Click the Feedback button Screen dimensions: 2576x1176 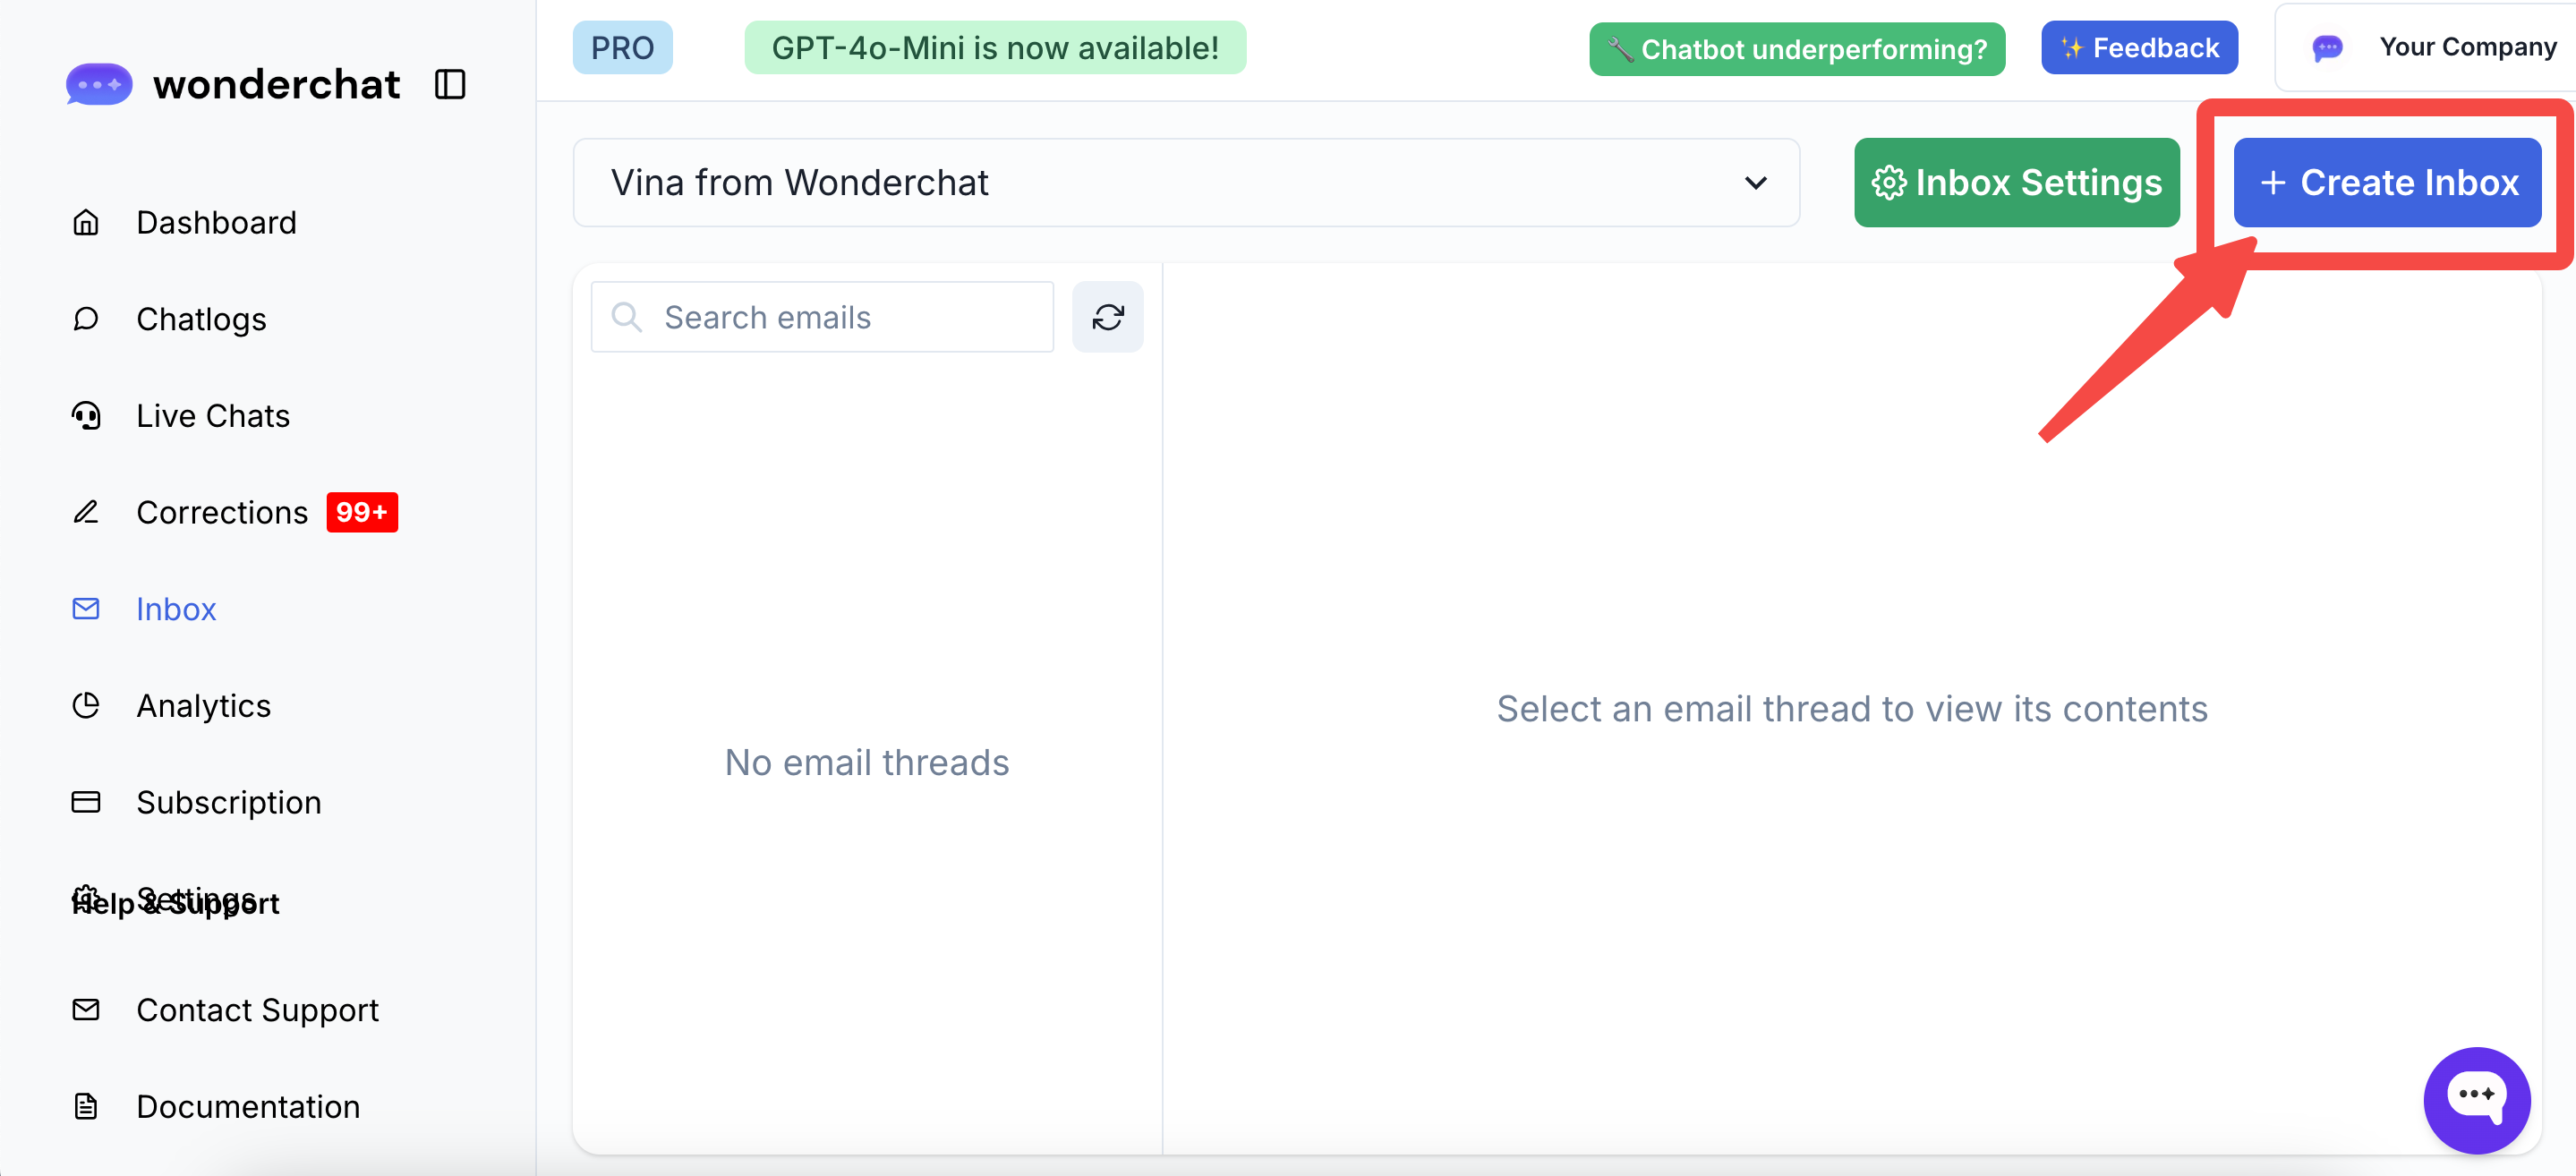click(2139, 48)
